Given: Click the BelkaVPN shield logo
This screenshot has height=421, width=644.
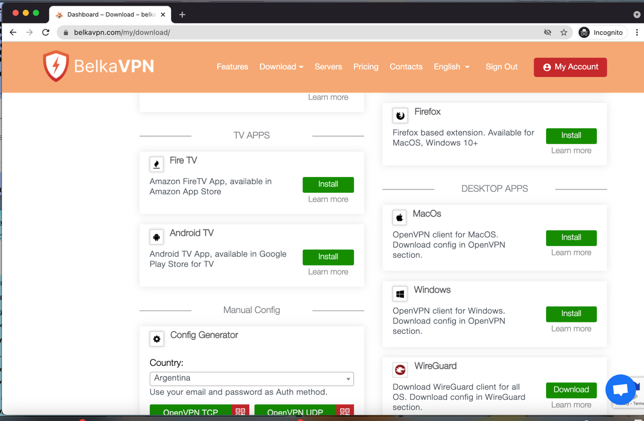Looking at the screenshot, I should tap(56, 66).
